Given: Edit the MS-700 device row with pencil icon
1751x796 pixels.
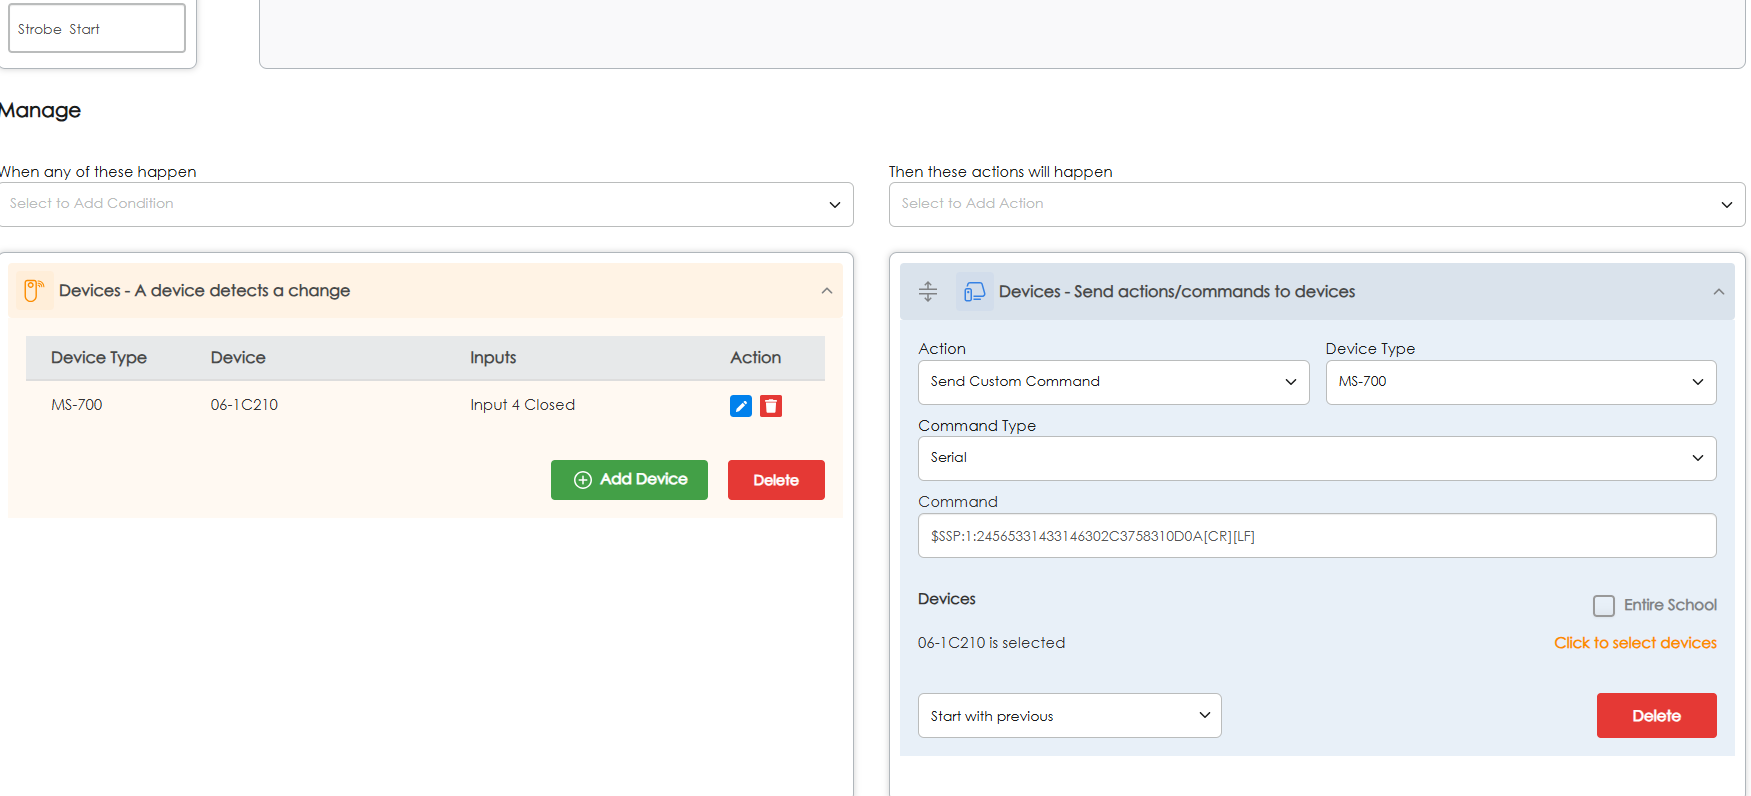Looking at the screenshot, I should pyautogui.click(x=740, y=406).
